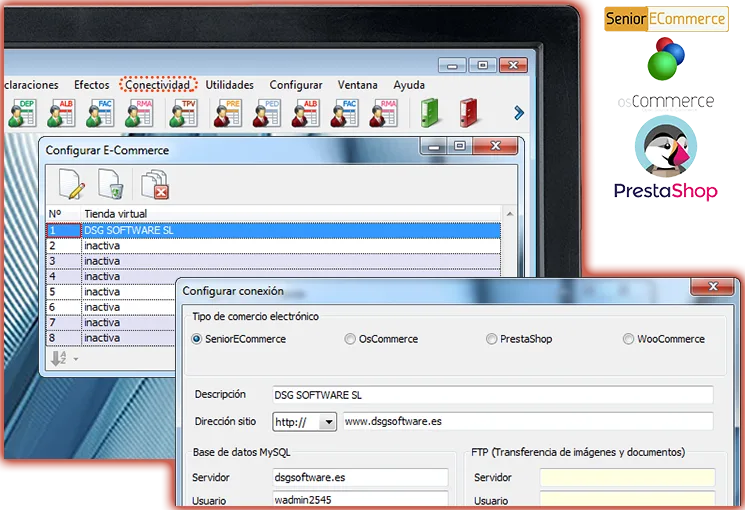Open the red ALB supplier delivery notes icon
Image resolution: width=745 pixels, height=510 pixels.
point(306,113)
